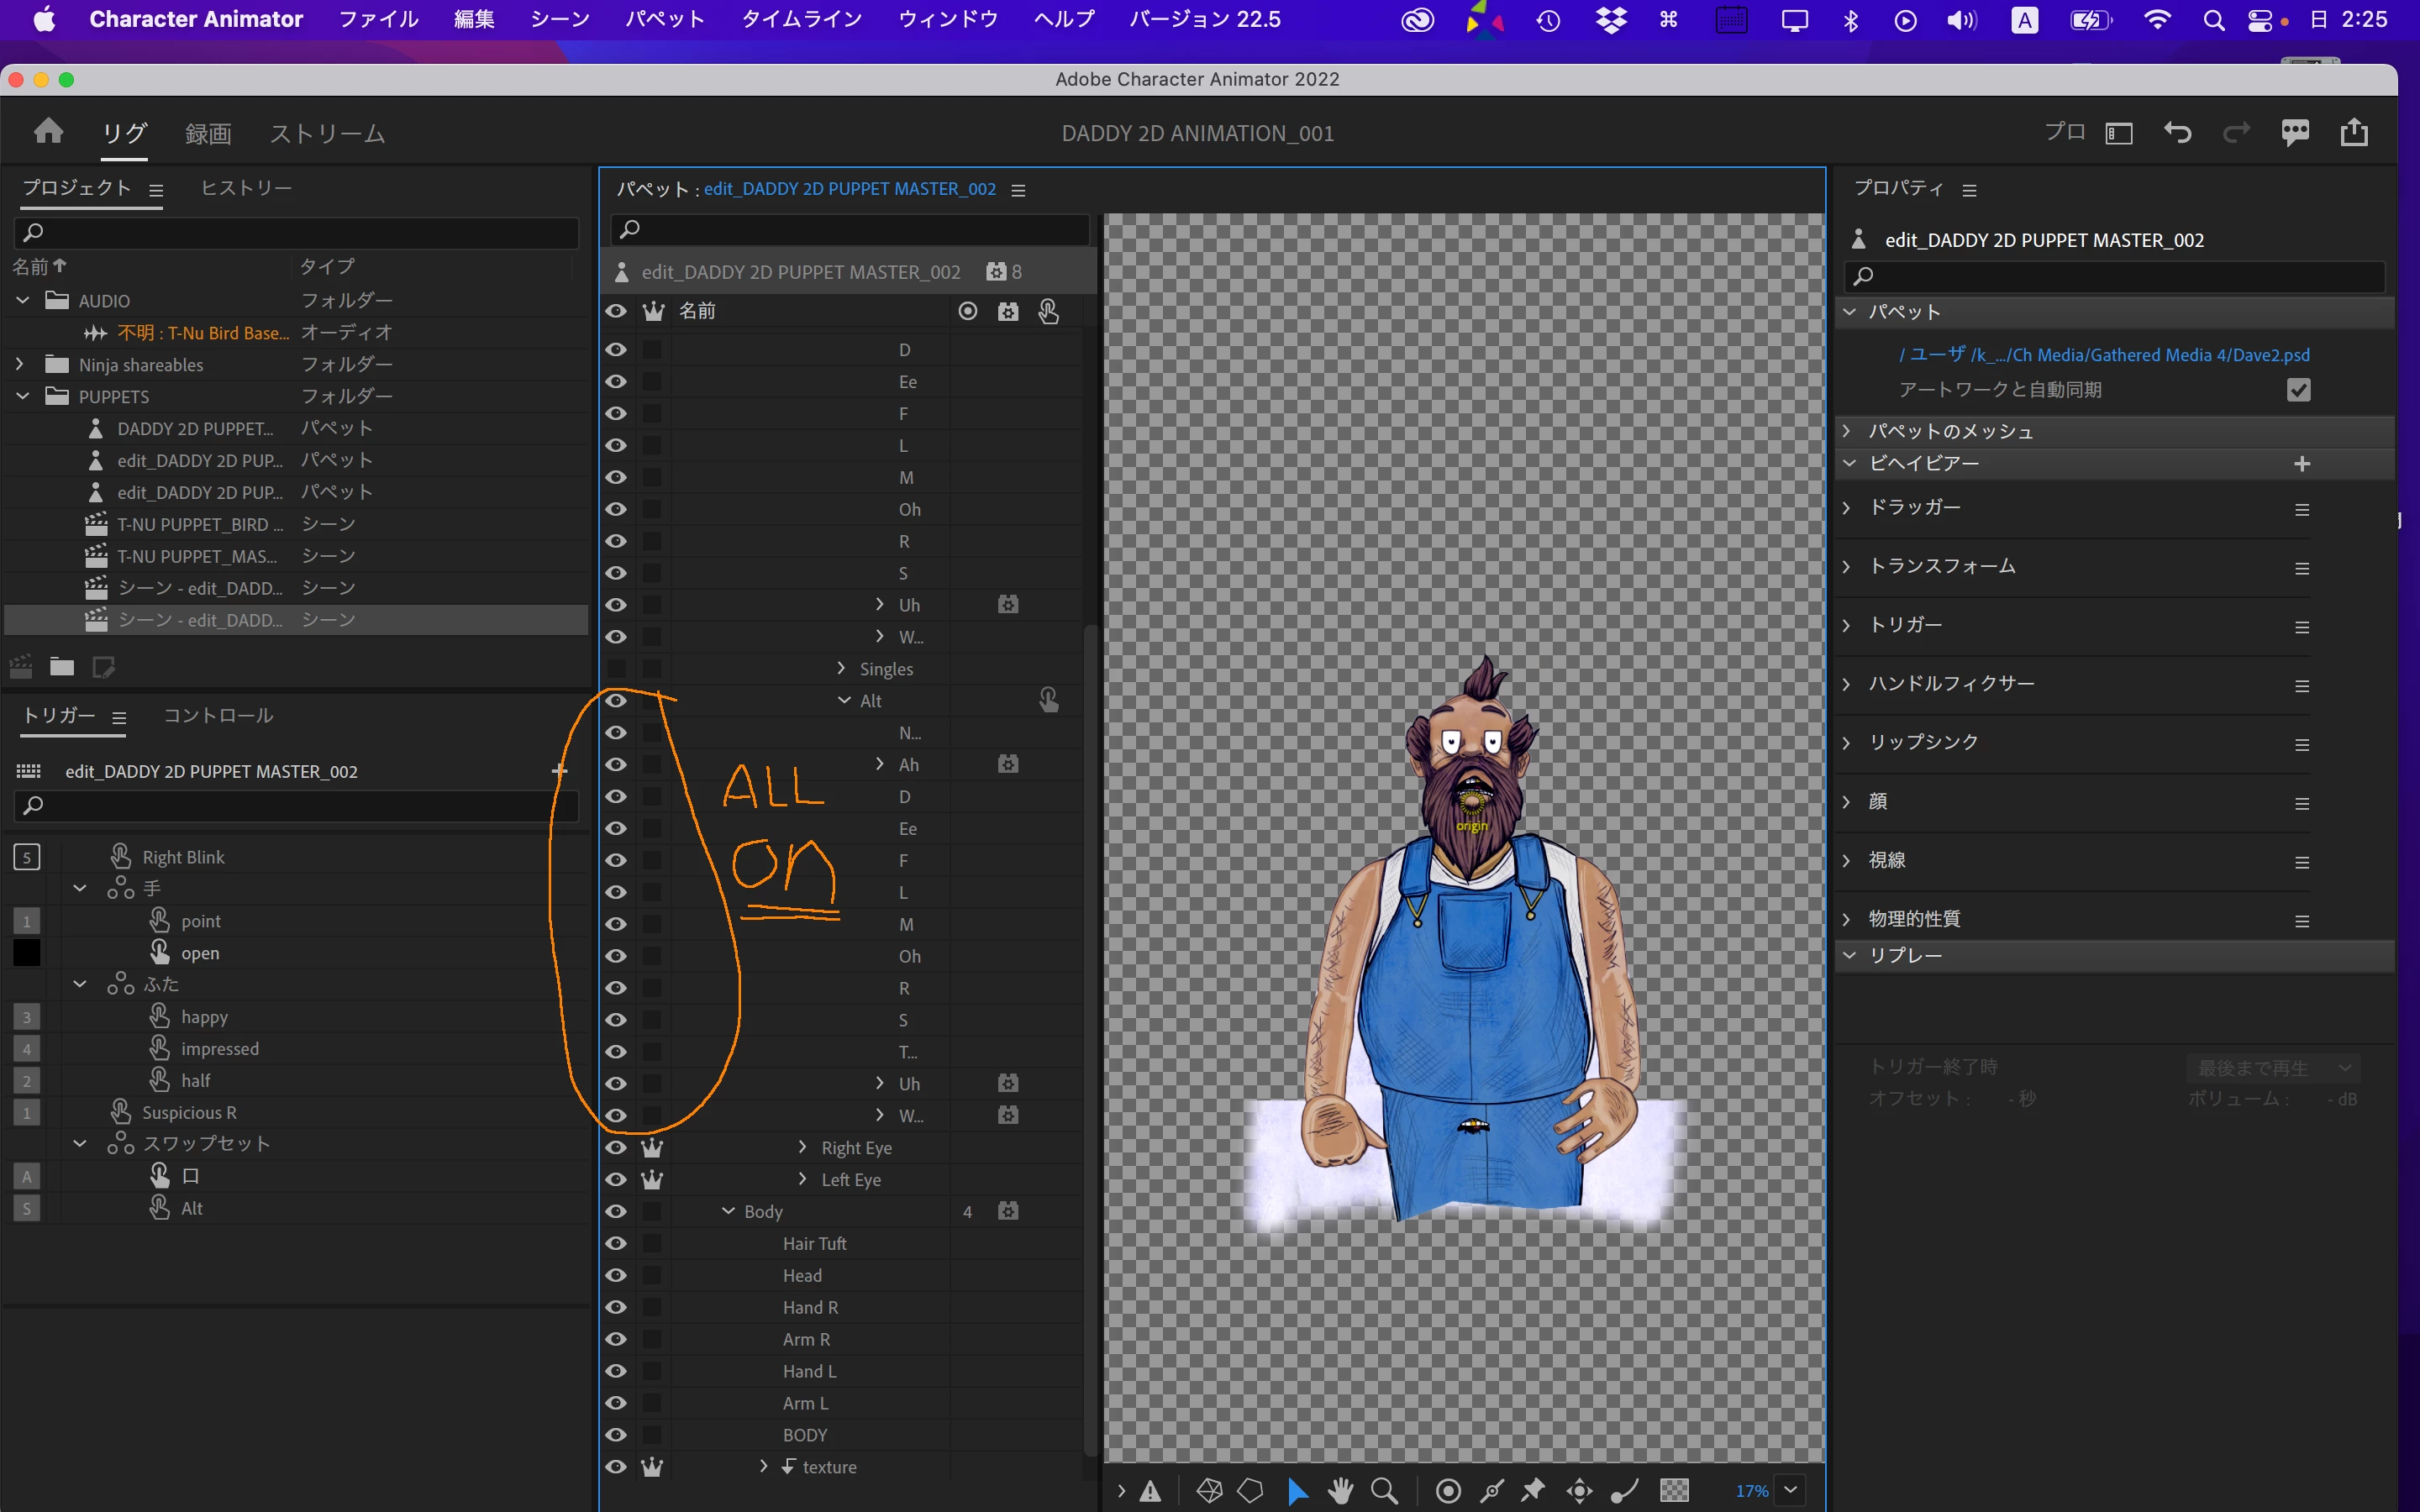Viewport: 2420px width, 1512px height.
Task: Show the mesh outline tool
Action: pyautogui.click(x=1250, y=1490)
